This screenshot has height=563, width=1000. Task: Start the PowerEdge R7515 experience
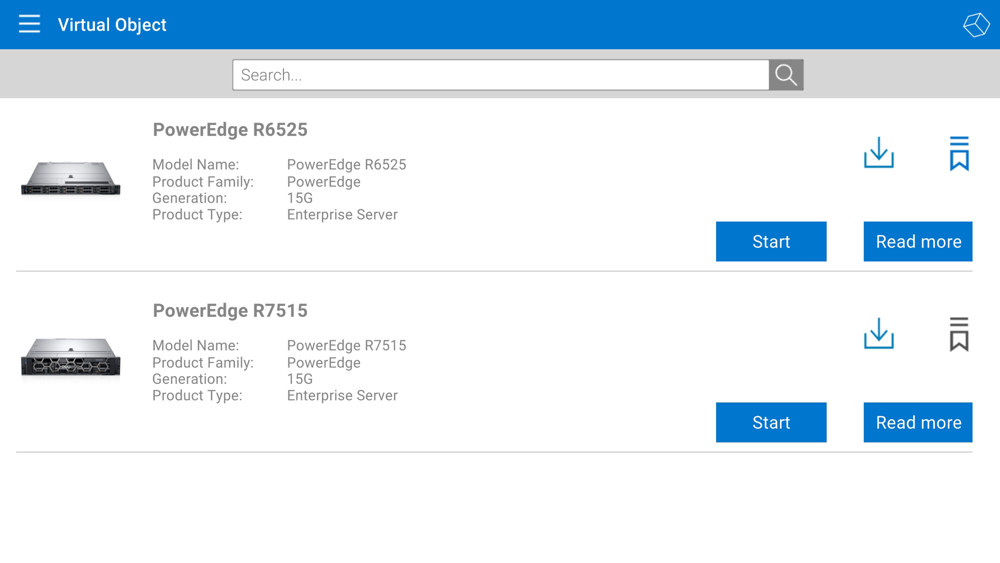point(771,423)
